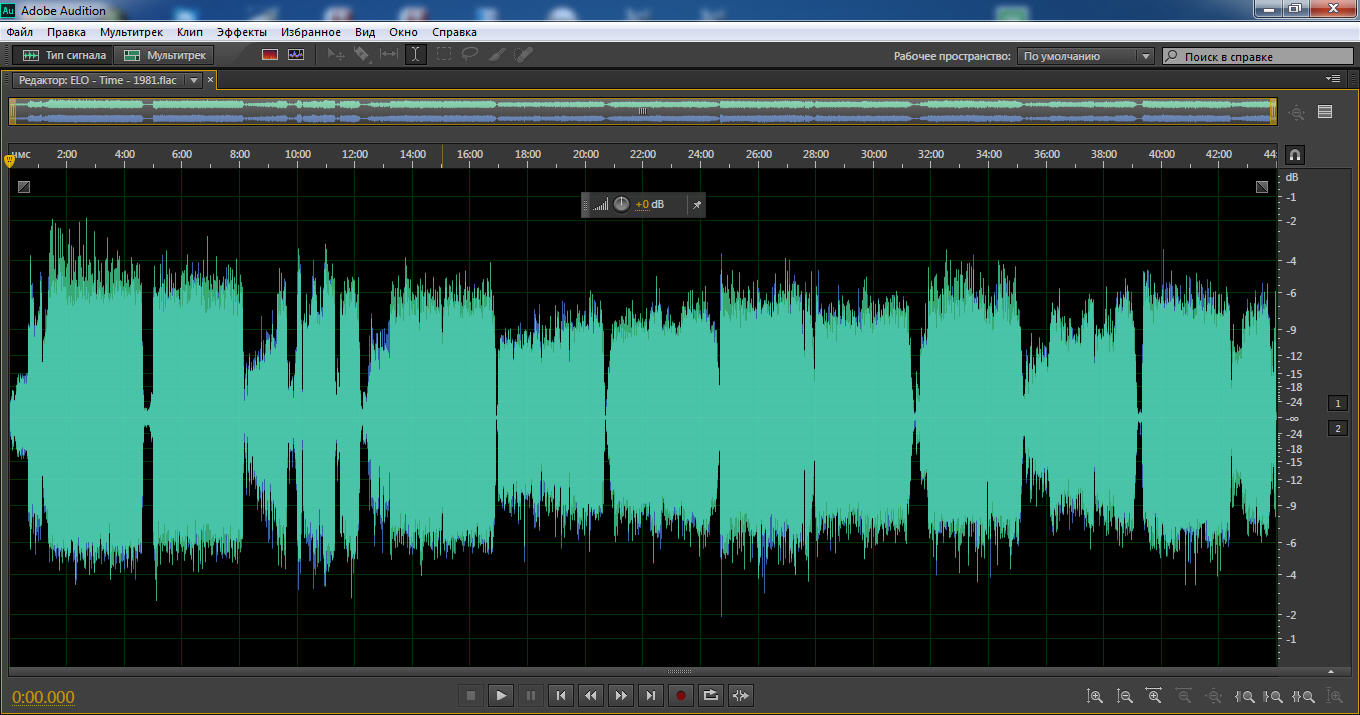
Task: Open the Вид menu
Action: [365, 32]
